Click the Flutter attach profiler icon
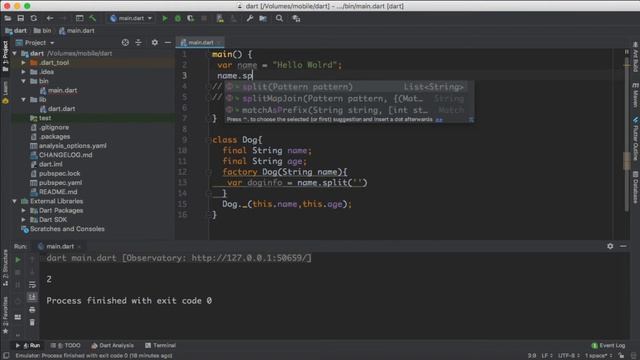This screenshot has width=640, height=360. [x=220, y=18]
